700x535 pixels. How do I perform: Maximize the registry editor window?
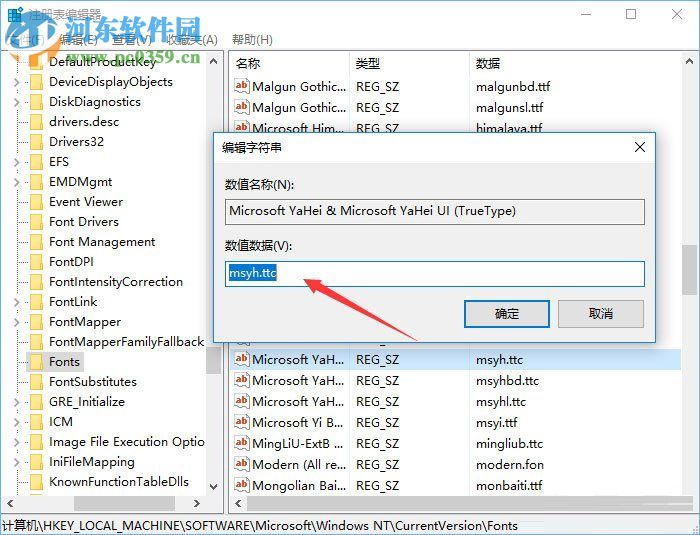coord(631,14)
